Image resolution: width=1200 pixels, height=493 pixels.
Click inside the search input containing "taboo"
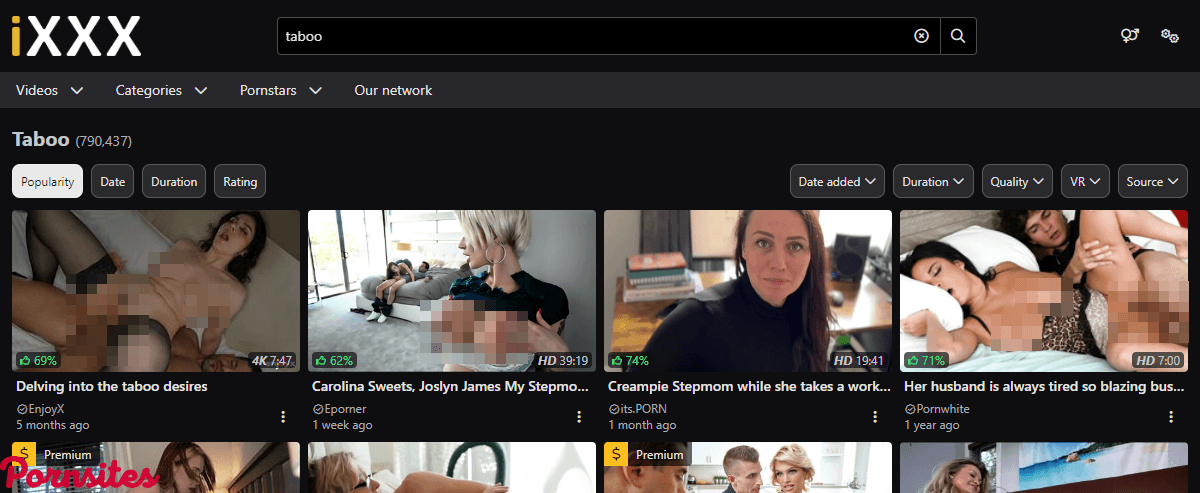click(x=590, y=36)
